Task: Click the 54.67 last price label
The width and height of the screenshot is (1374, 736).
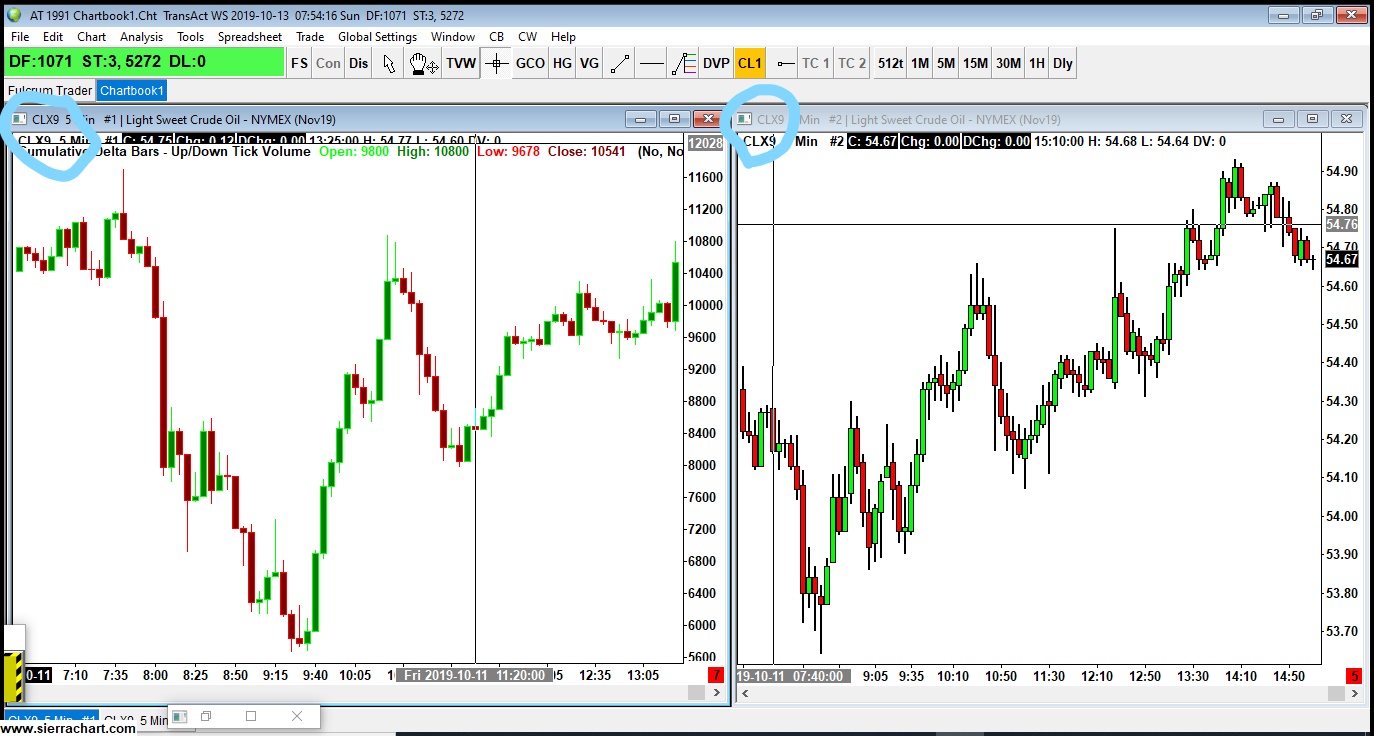Action: [x=1341, y=259]
